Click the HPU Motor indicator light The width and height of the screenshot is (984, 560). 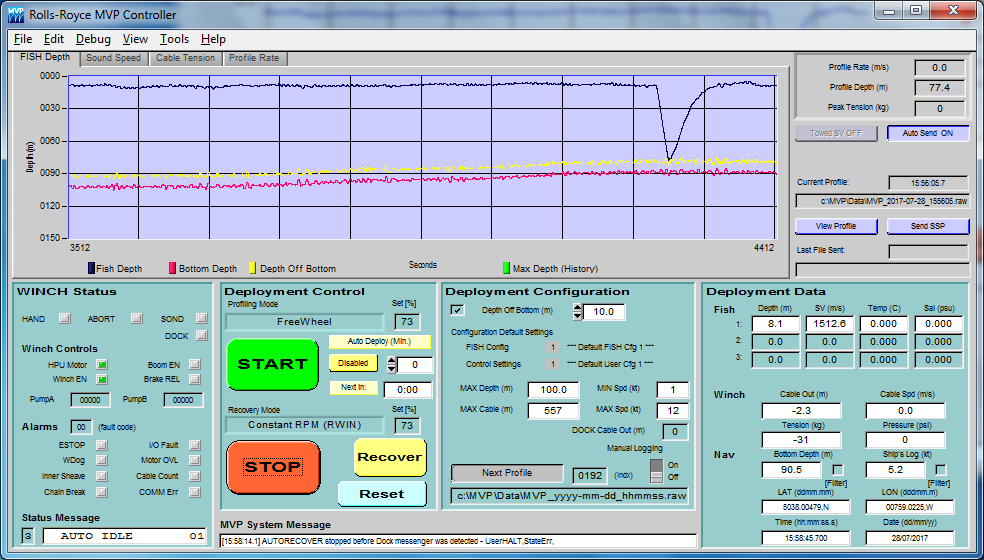101,364
